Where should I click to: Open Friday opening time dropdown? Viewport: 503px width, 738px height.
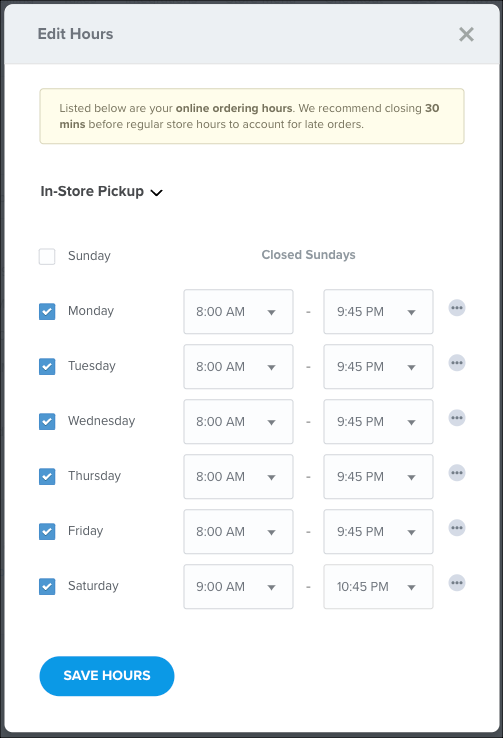coord(238,531)
